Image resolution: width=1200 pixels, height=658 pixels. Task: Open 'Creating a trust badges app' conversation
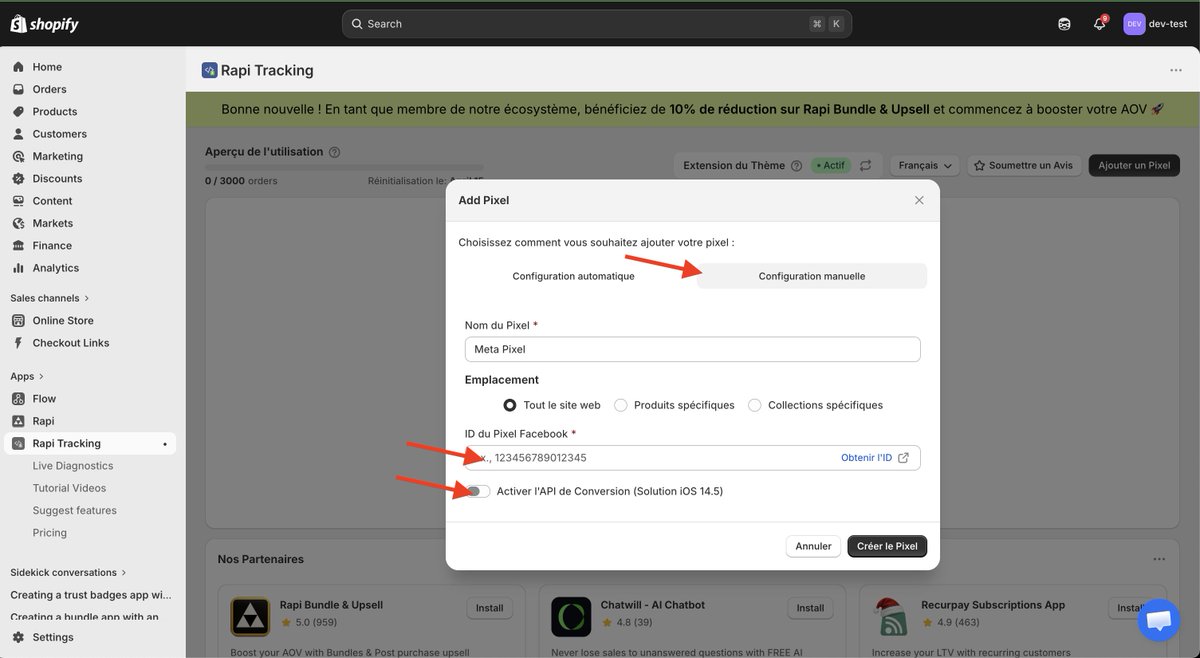click(90, 595)
